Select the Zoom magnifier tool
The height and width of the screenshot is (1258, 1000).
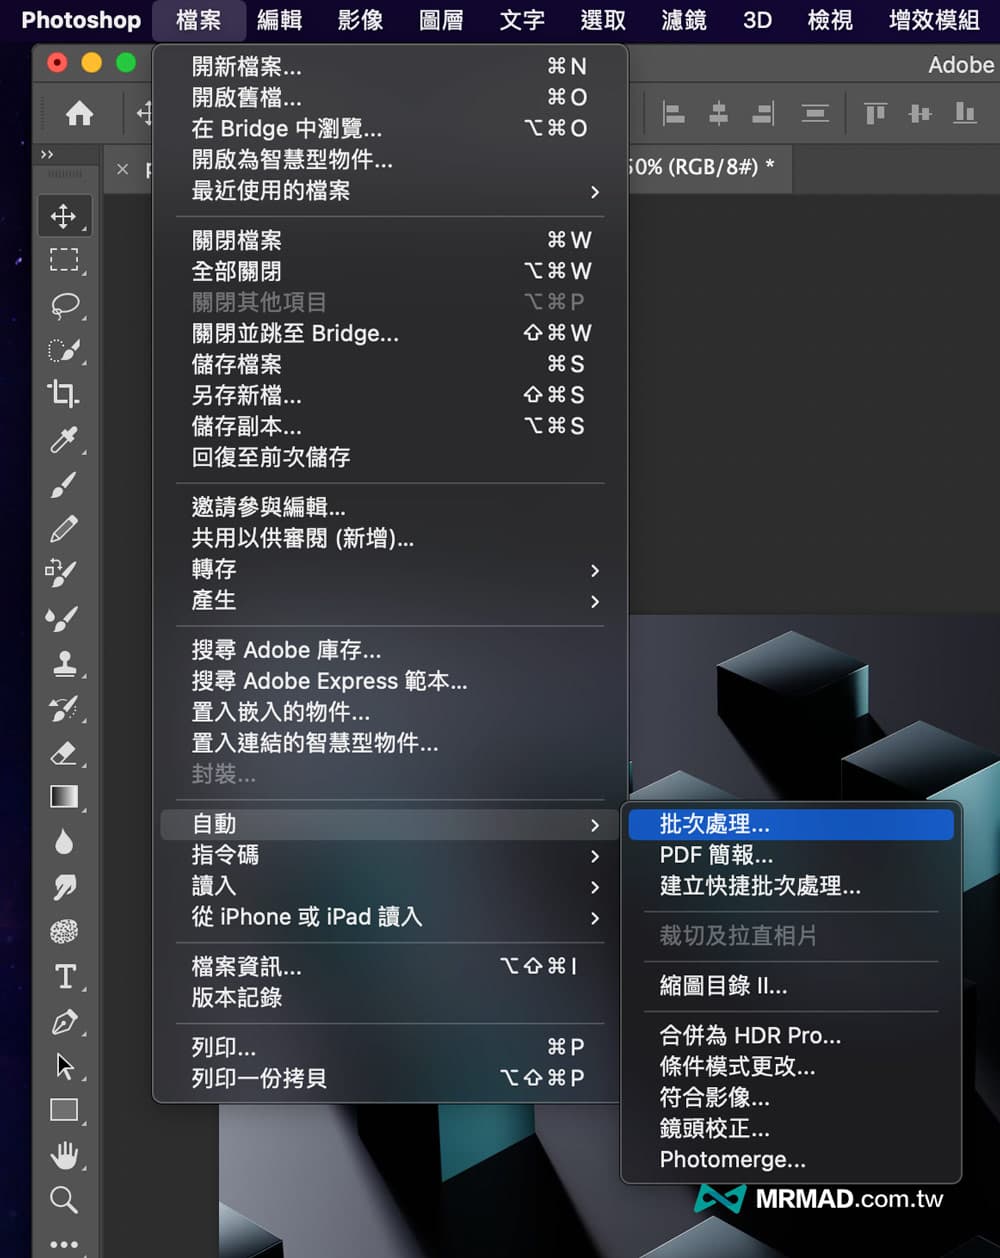point(64,1199)
